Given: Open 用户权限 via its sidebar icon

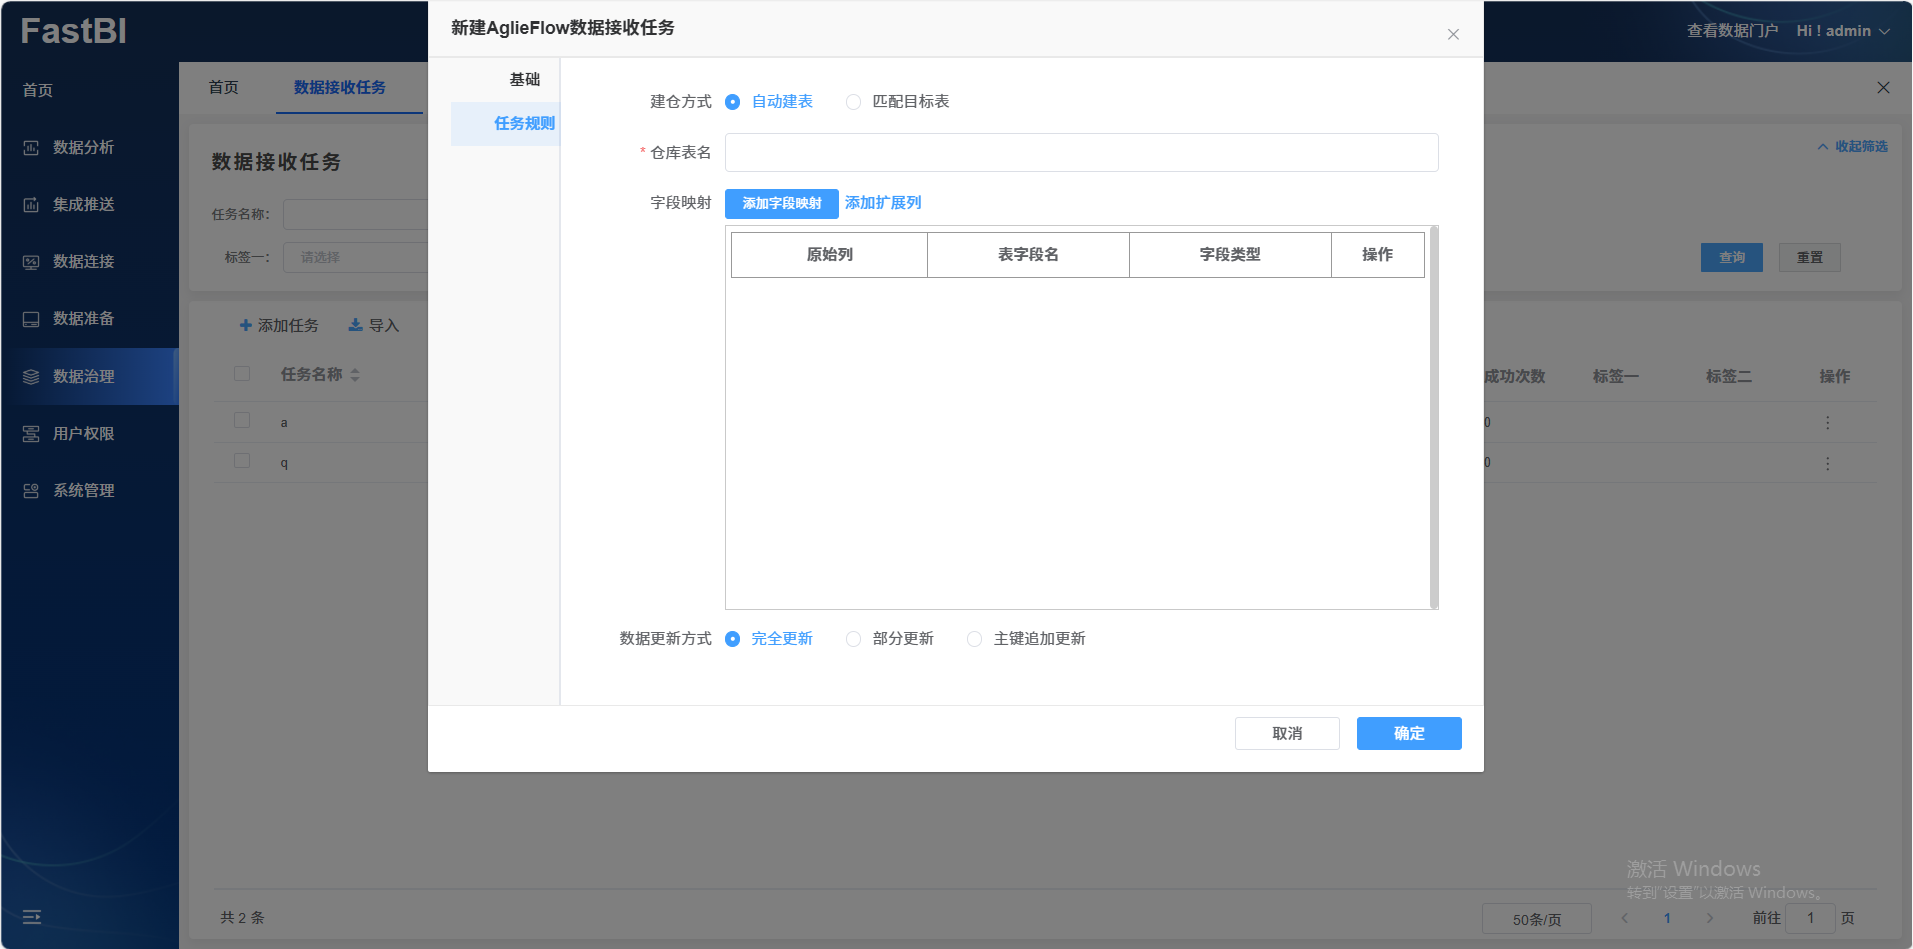Looking at the screenshot, I should pyautogui.click(x=31, y=434).
